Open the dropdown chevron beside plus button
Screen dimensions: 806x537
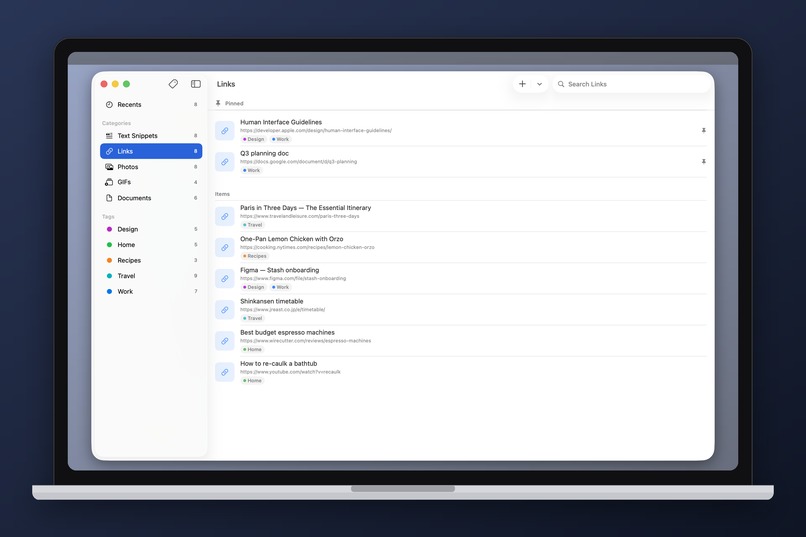coord(539,84)
